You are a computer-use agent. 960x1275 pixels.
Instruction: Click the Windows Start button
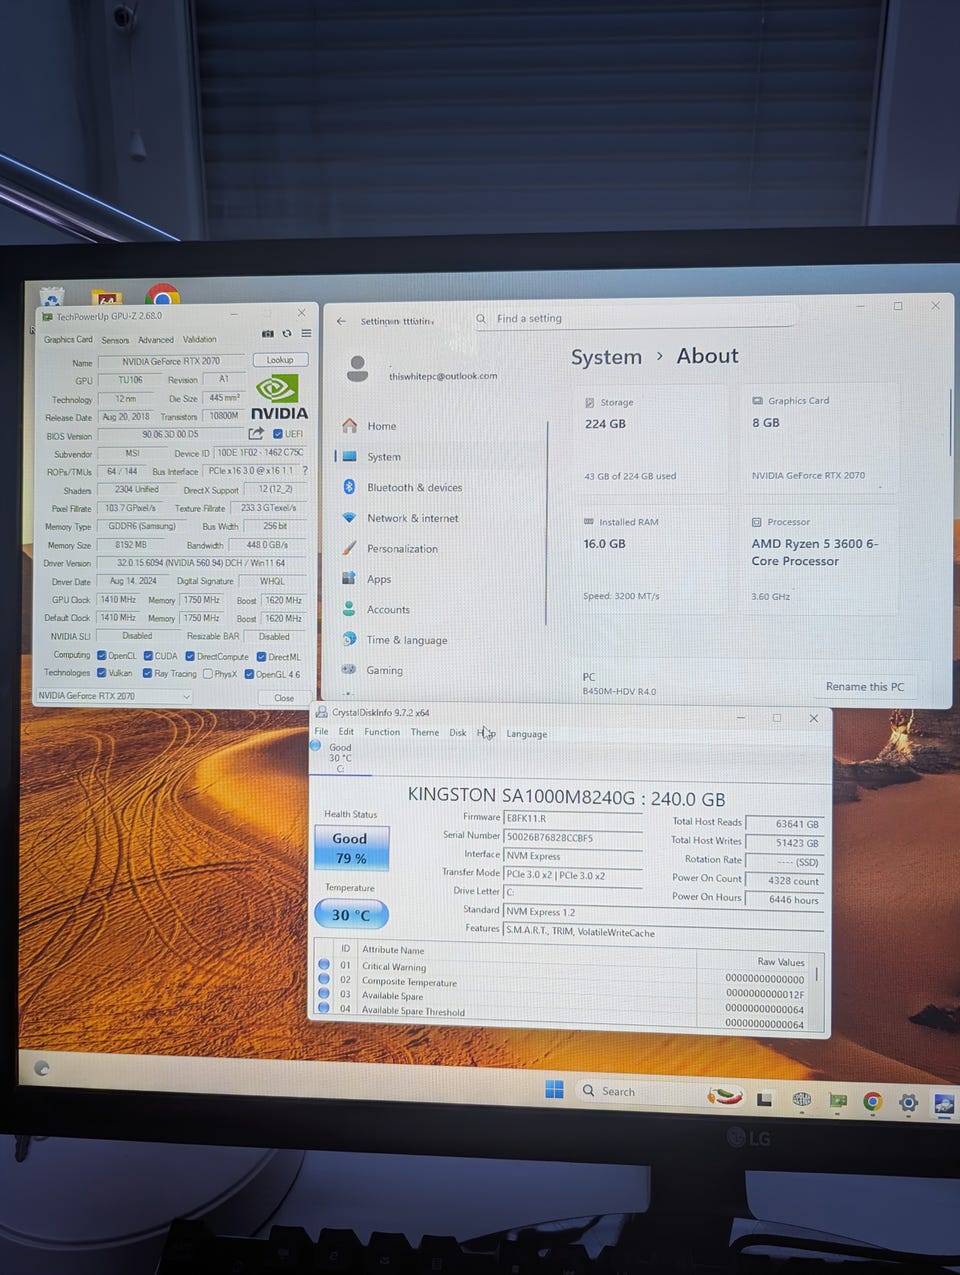click(554, 1089)
